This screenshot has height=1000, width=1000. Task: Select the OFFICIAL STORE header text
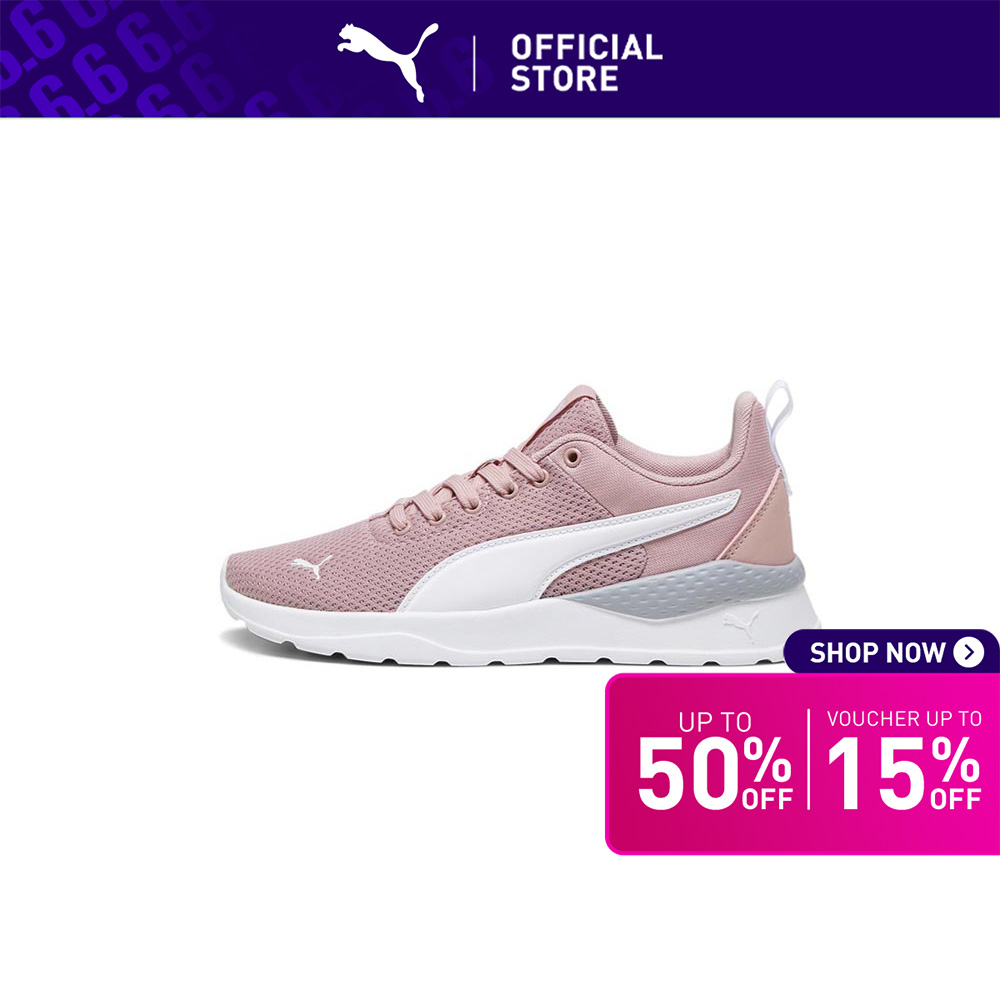click(586, 63)
